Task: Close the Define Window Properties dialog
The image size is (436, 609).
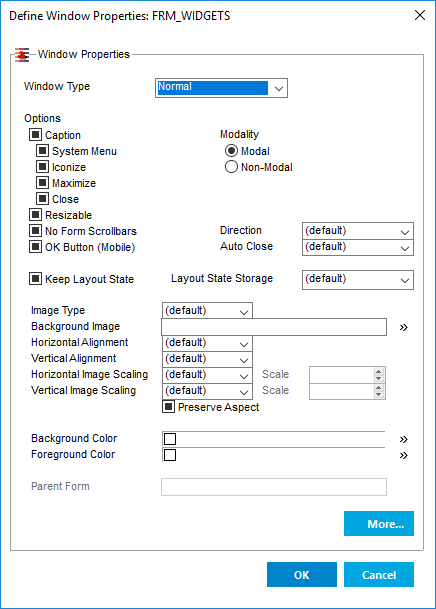Action: [x=420, y=15]
